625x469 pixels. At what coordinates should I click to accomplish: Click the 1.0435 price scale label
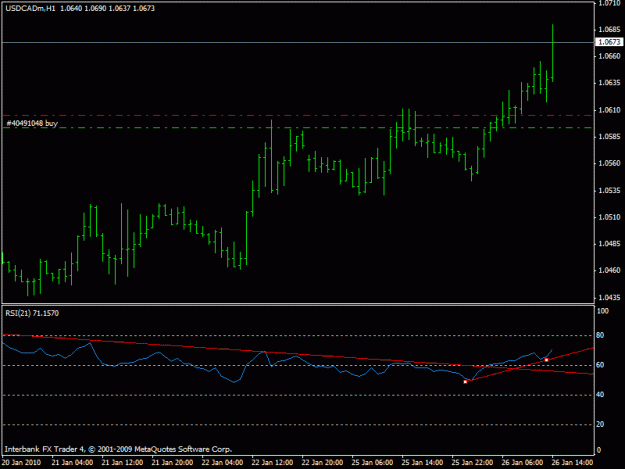coord(609,298)
